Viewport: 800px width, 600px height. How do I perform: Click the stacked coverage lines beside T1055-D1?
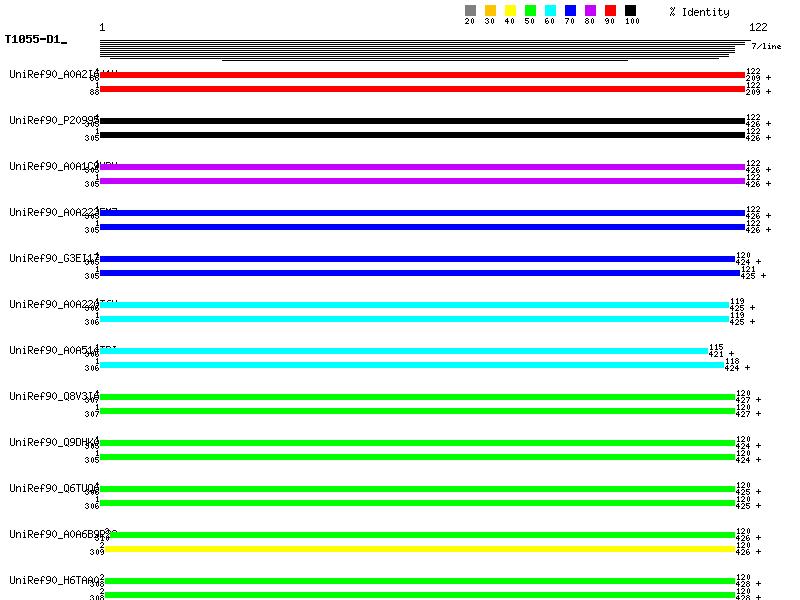click(422, 50)
